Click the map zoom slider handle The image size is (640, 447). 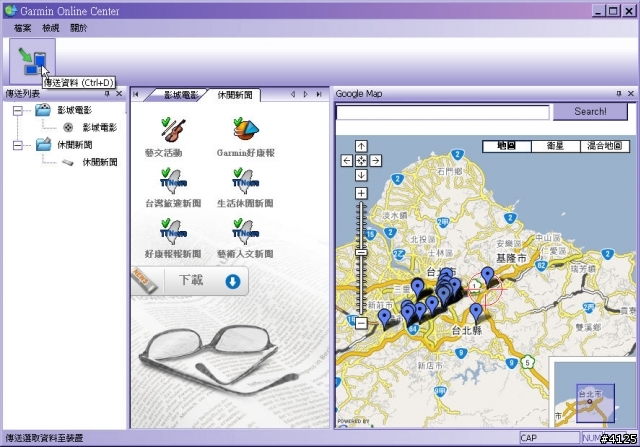(361, 253)
